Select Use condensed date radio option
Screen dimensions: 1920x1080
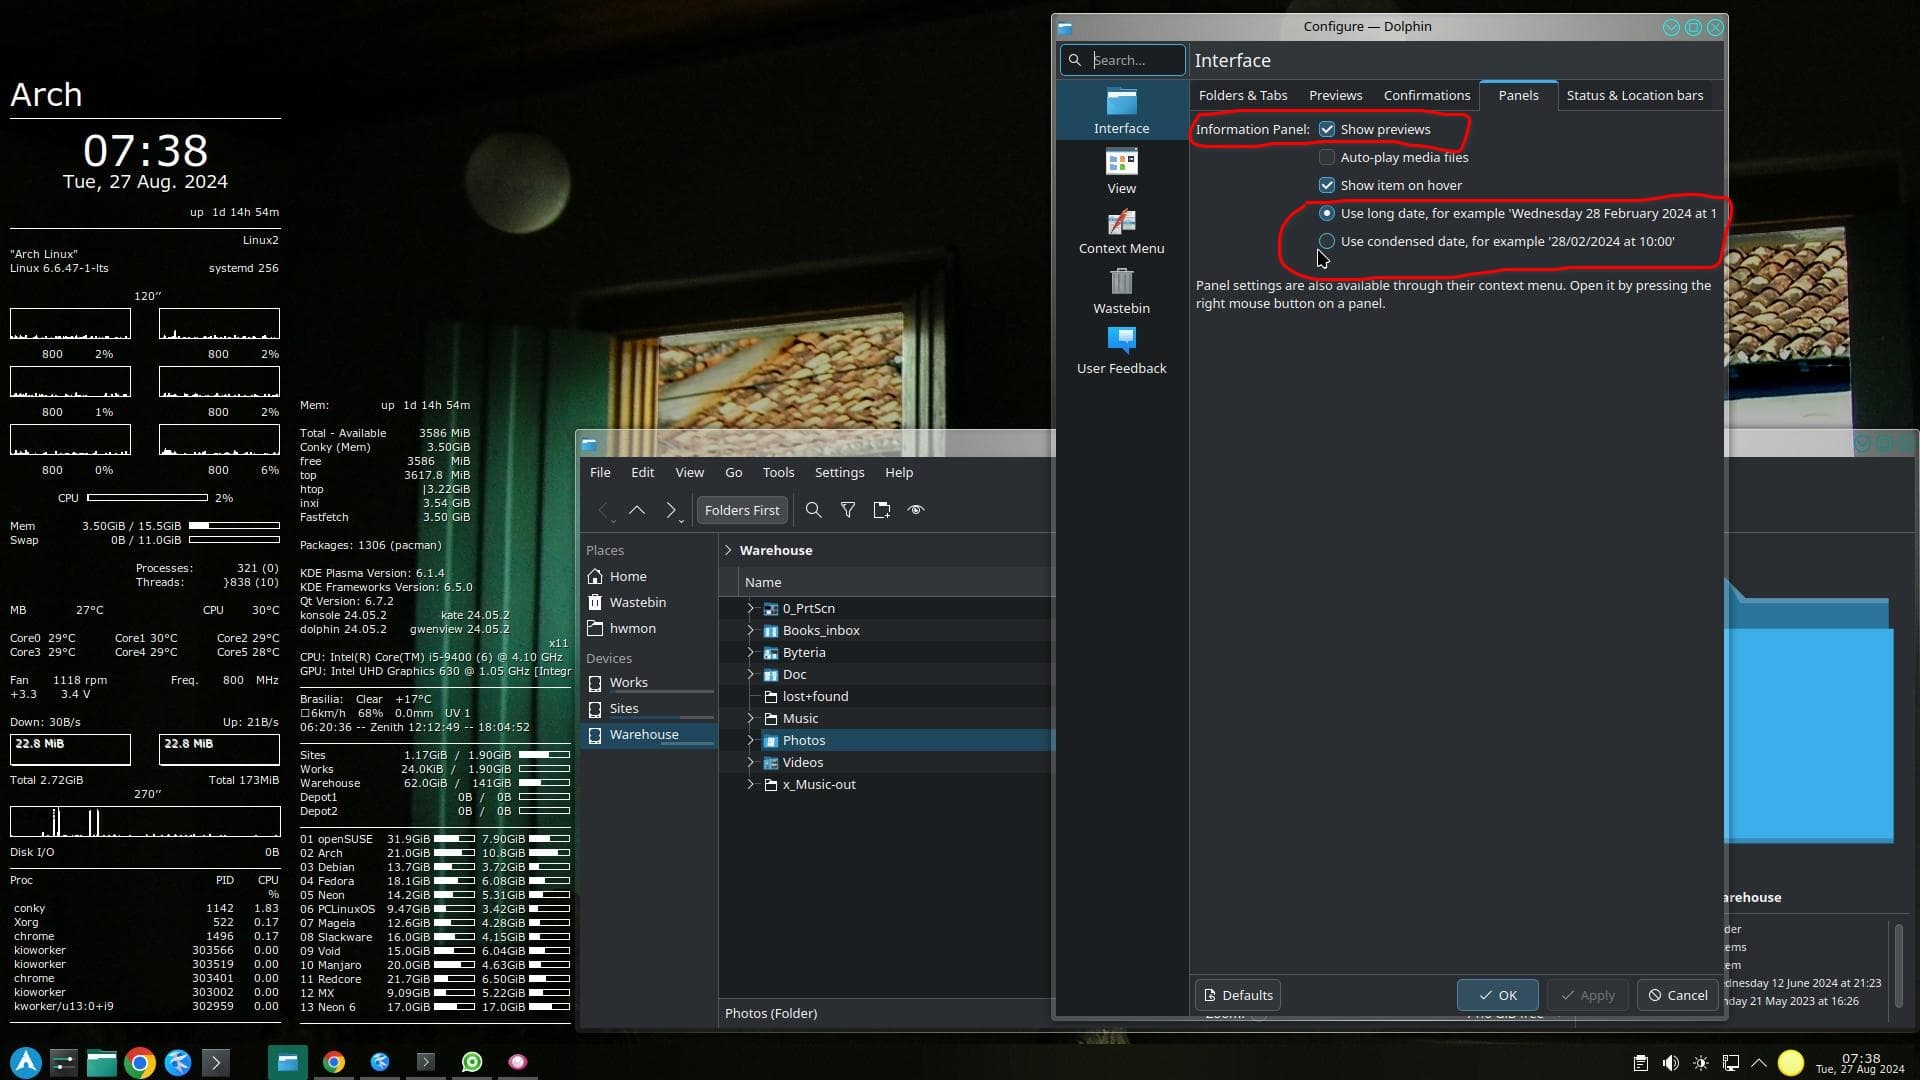click(x=1327, y=242)
